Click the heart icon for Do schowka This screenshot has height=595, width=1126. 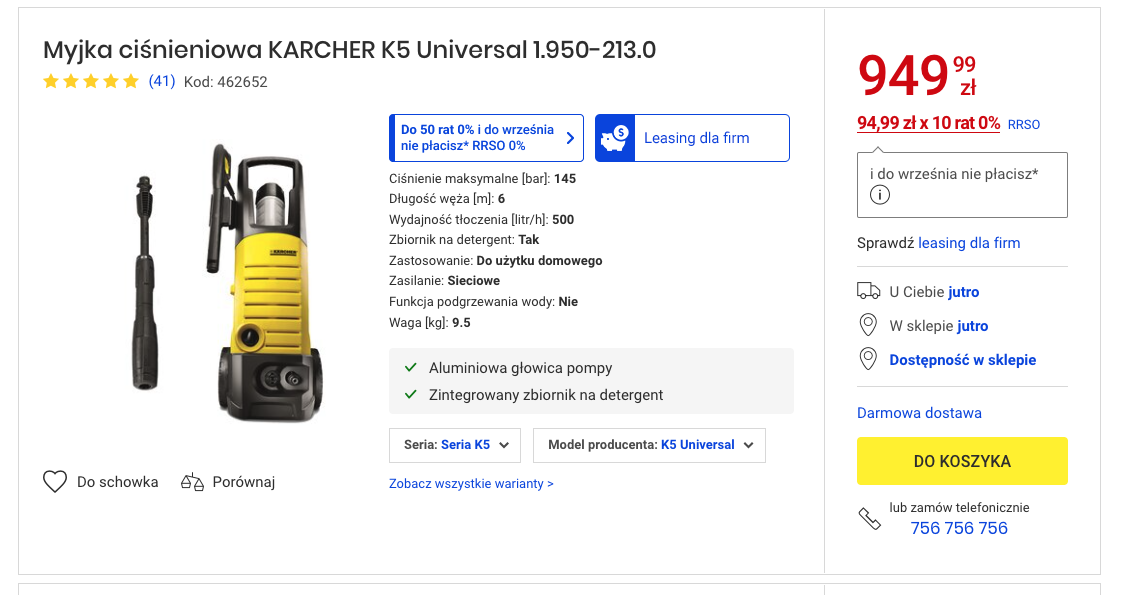[x=55, y=482]
